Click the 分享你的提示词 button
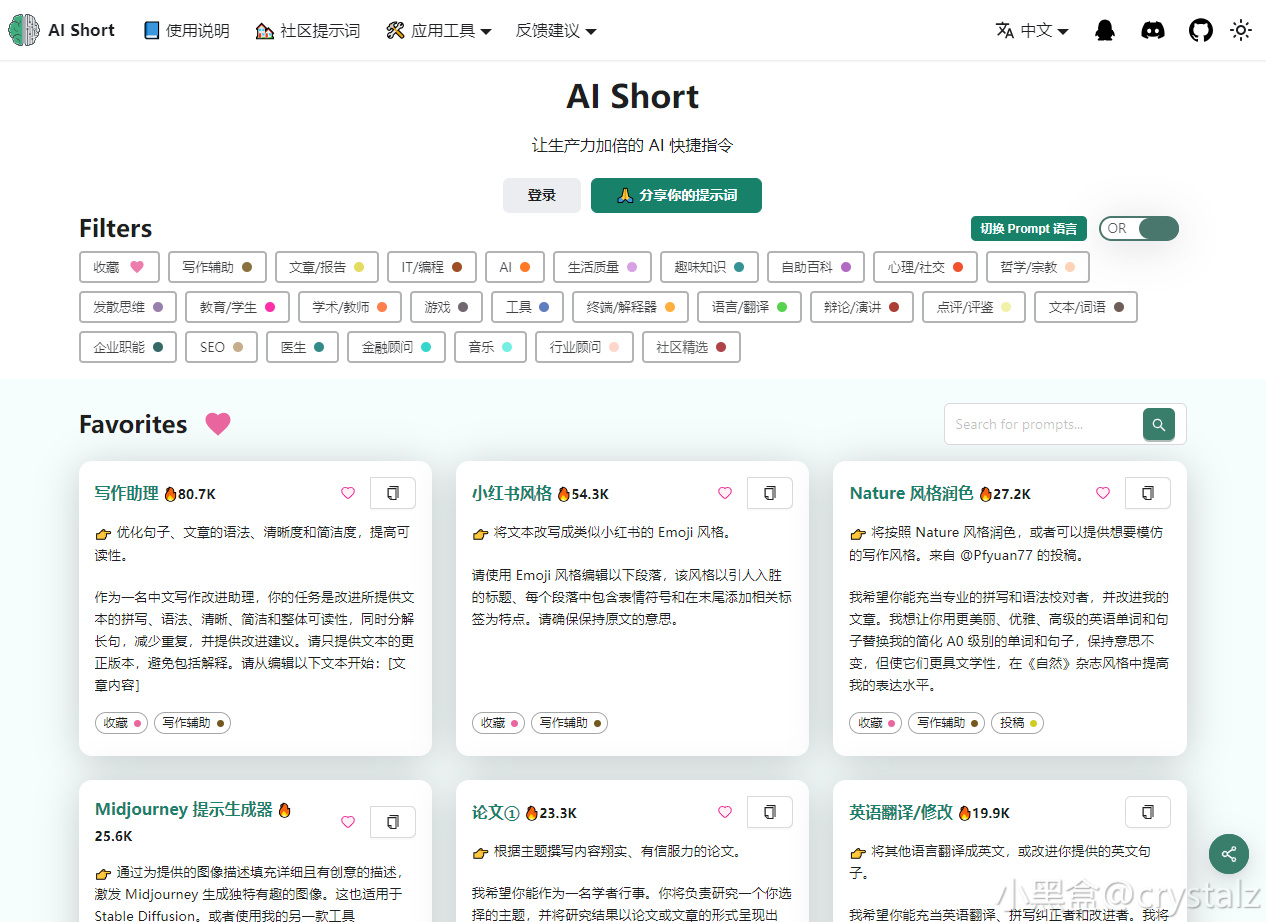Screen dimensions: 1266x922 click(x=676, y=195)
